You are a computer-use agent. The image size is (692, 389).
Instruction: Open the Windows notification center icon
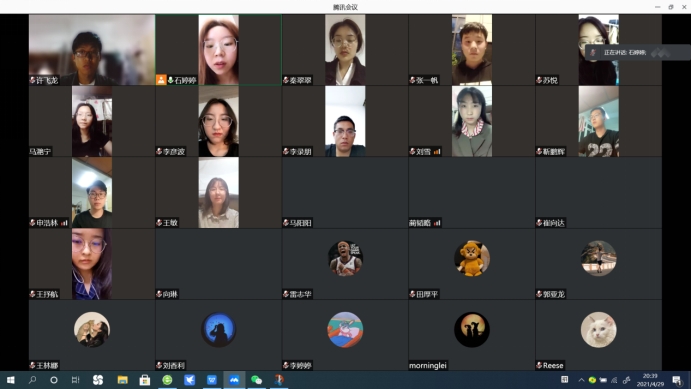[x=677, y=380]
